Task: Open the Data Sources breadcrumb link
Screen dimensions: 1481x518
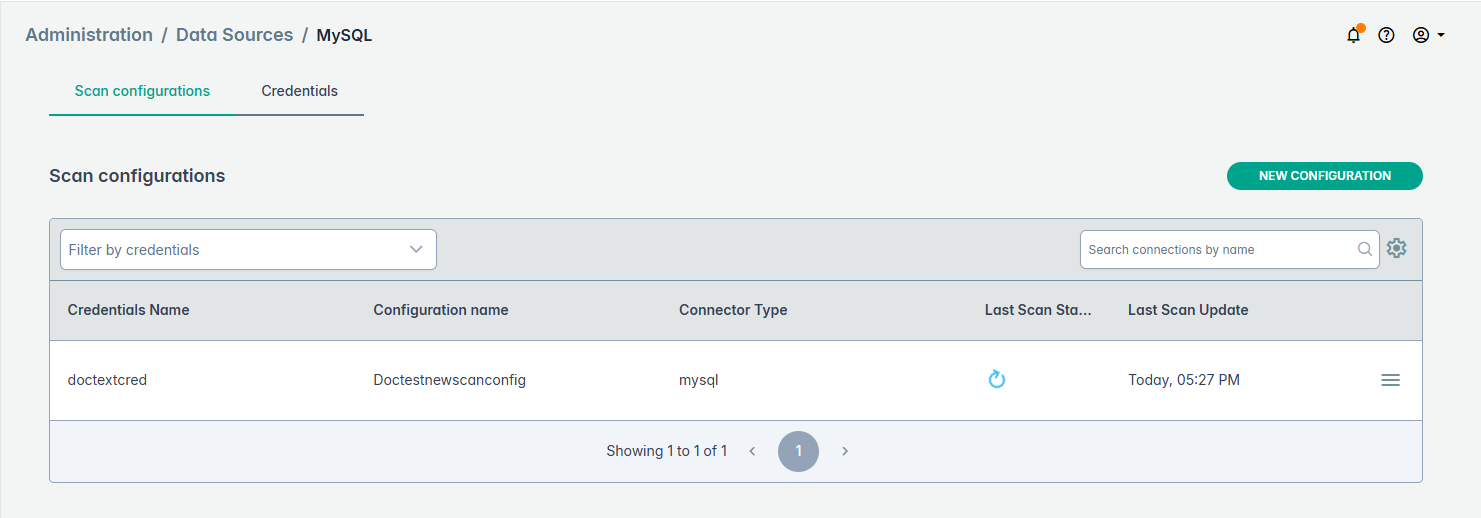Action: point(234,35)
